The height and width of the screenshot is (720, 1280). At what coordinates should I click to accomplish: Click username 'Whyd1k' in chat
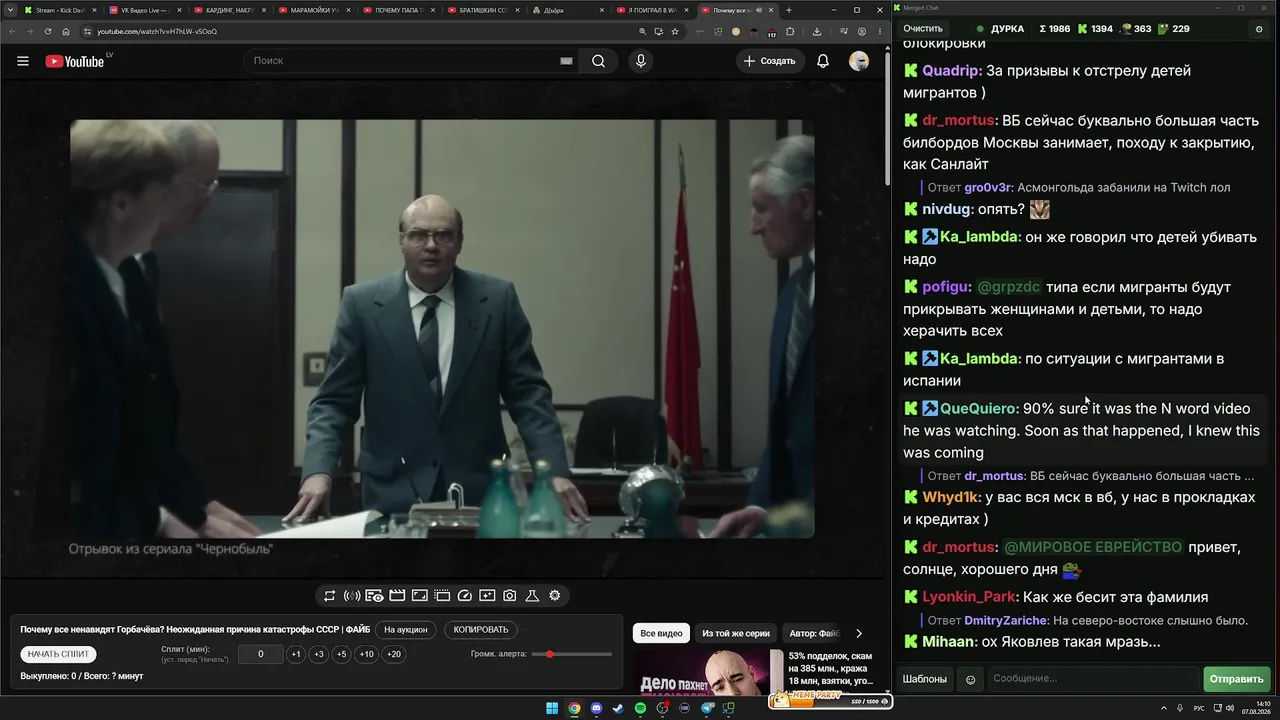pos(951,498)
